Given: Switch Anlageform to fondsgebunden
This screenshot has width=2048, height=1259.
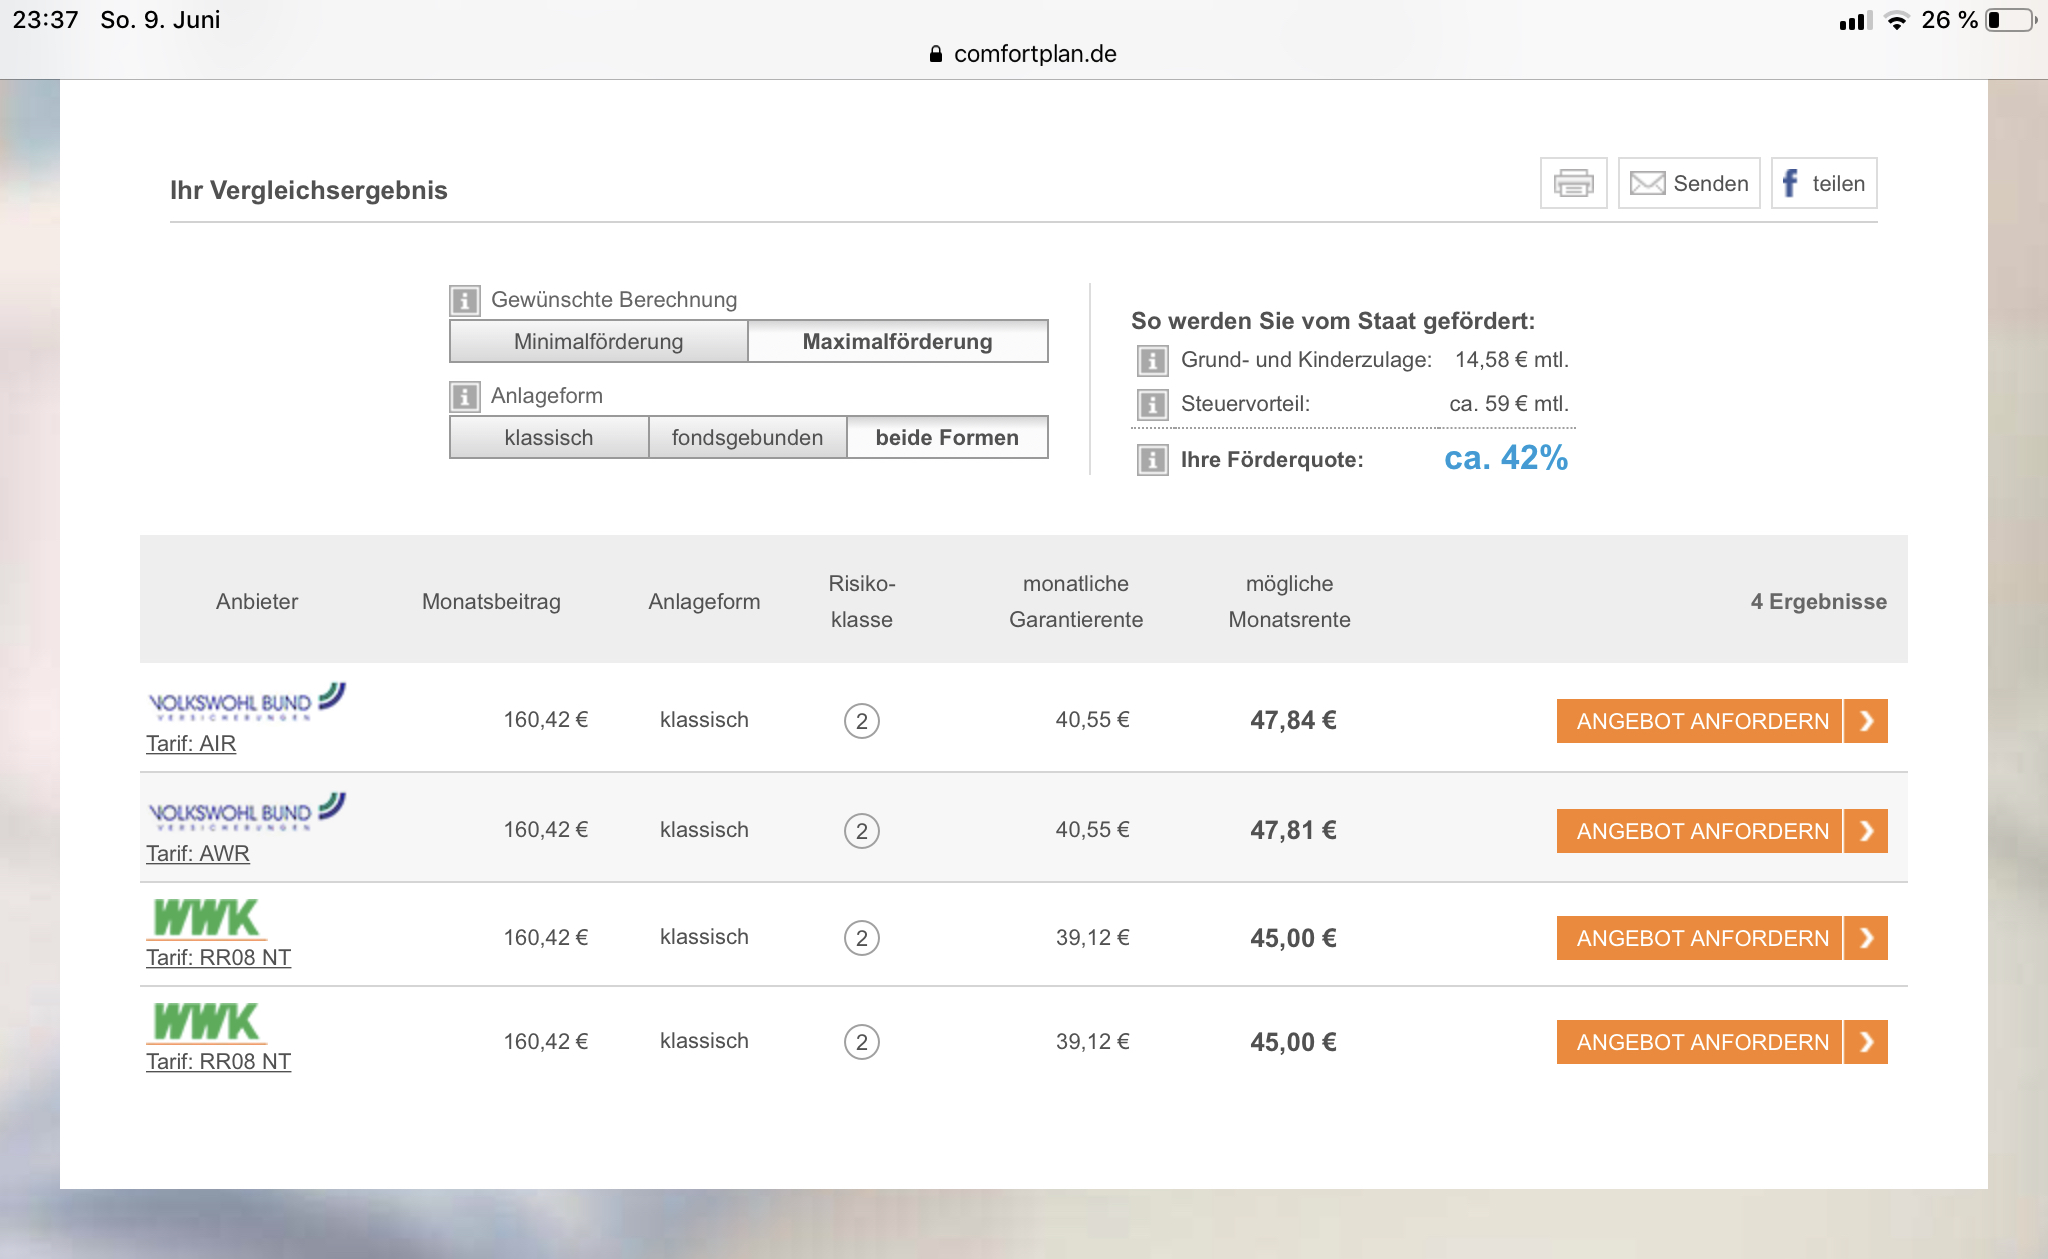Looking at the screenshot, I should click(x=747, y=438).
